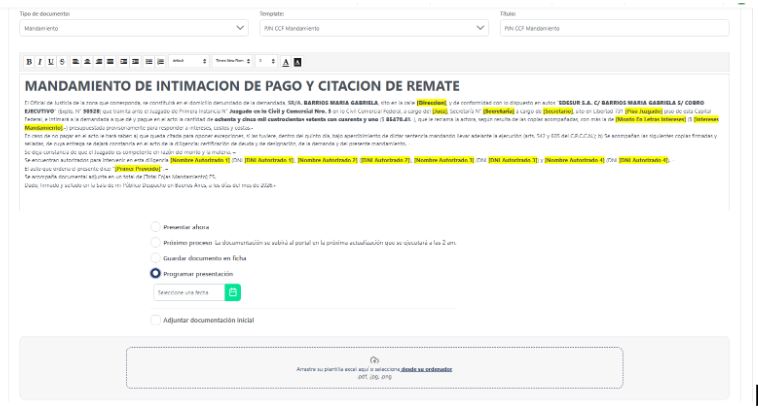
Task: Enable 'Adjuntar documentación inicial' checkbox
Action: (x=155, y=319)
